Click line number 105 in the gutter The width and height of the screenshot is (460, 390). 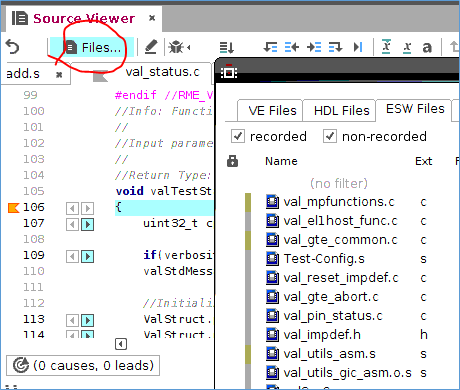34,191
